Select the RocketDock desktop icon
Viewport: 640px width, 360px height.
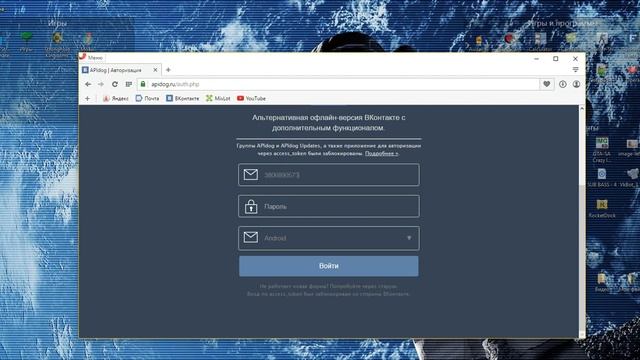pos(602,208)
